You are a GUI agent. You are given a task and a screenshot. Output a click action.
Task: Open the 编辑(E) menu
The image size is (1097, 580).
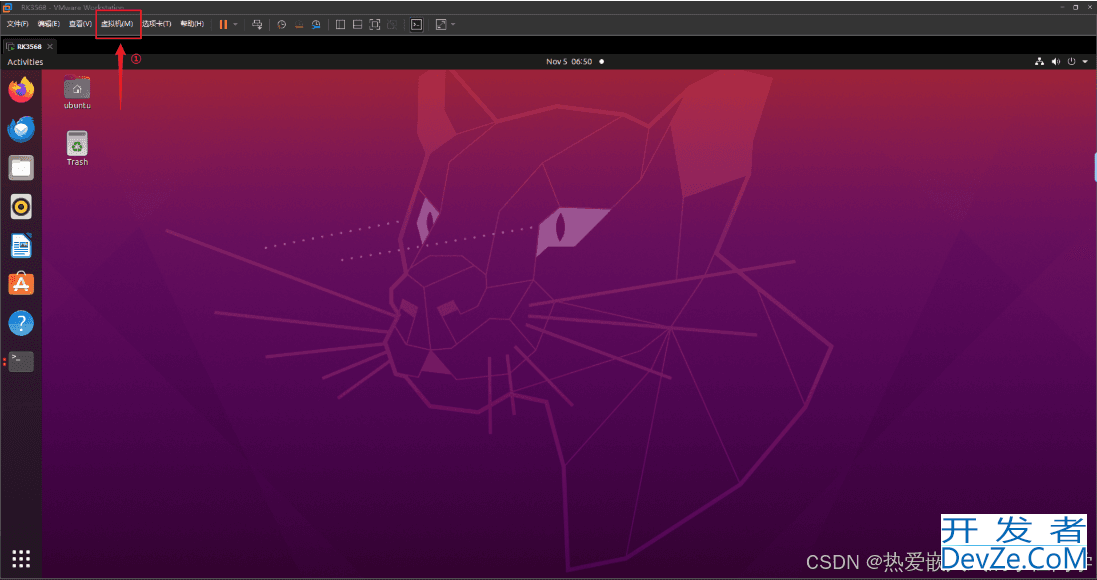(49, 24)
